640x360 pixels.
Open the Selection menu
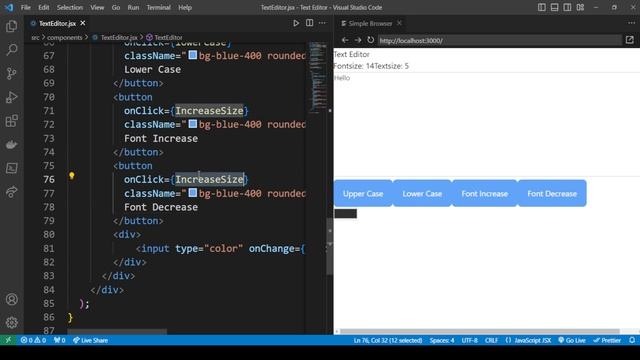[70, 7]
